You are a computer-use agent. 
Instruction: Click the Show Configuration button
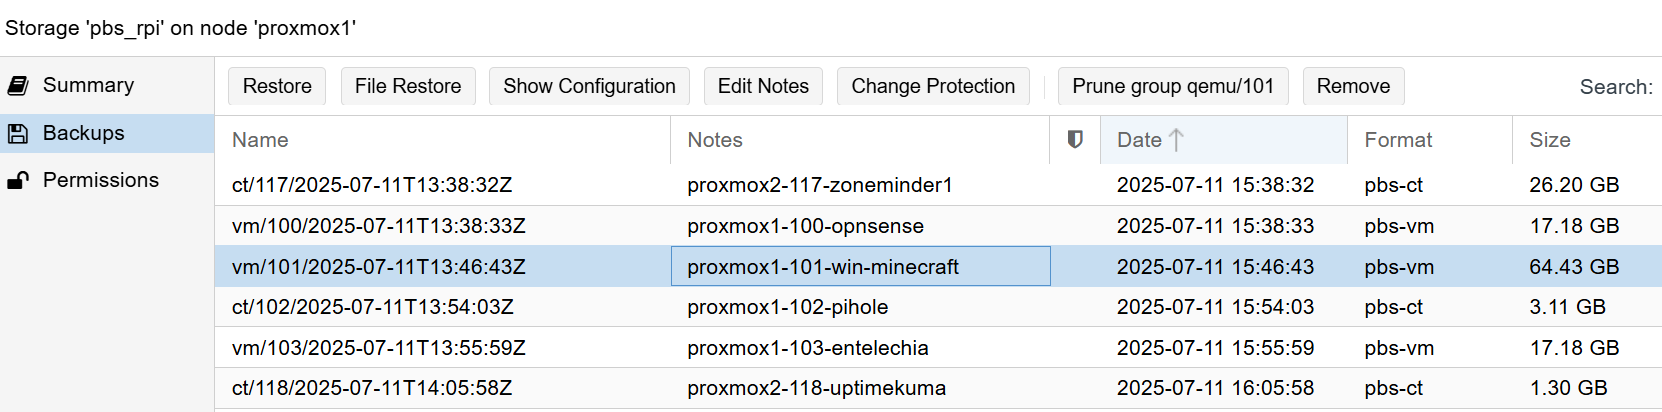point(589,86)
